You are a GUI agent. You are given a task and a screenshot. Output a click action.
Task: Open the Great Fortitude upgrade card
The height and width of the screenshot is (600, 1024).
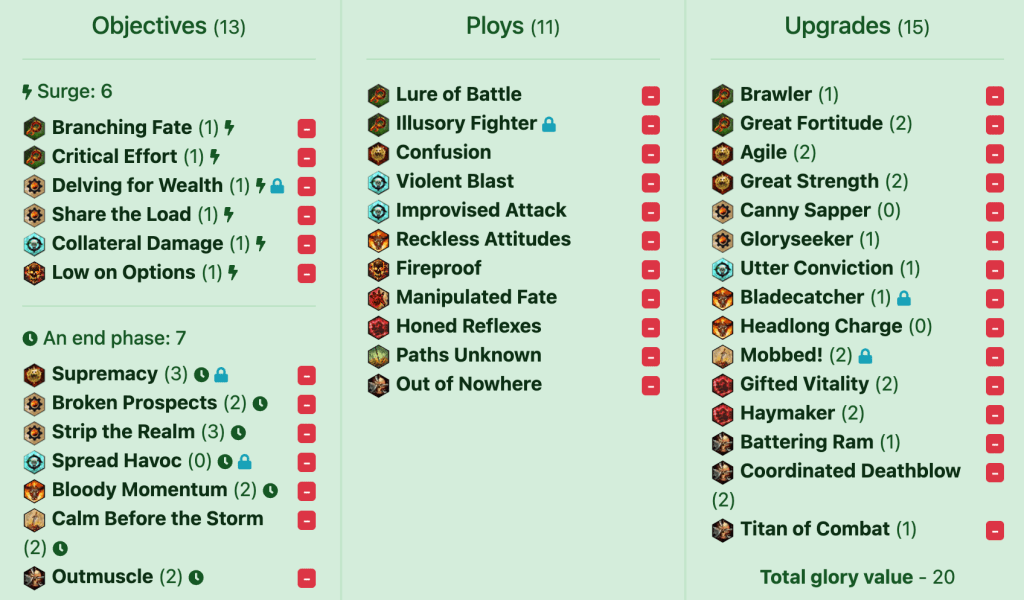(811, 123)
